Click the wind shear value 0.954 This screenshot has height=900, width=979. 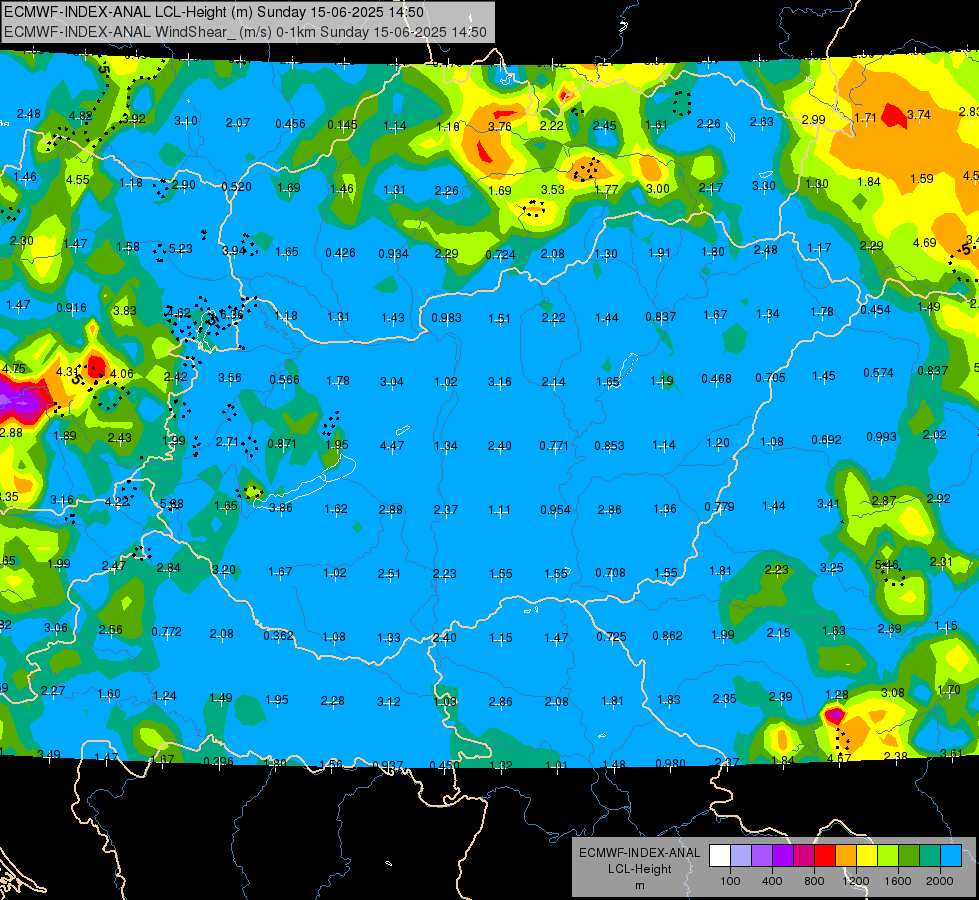(556, 510)
